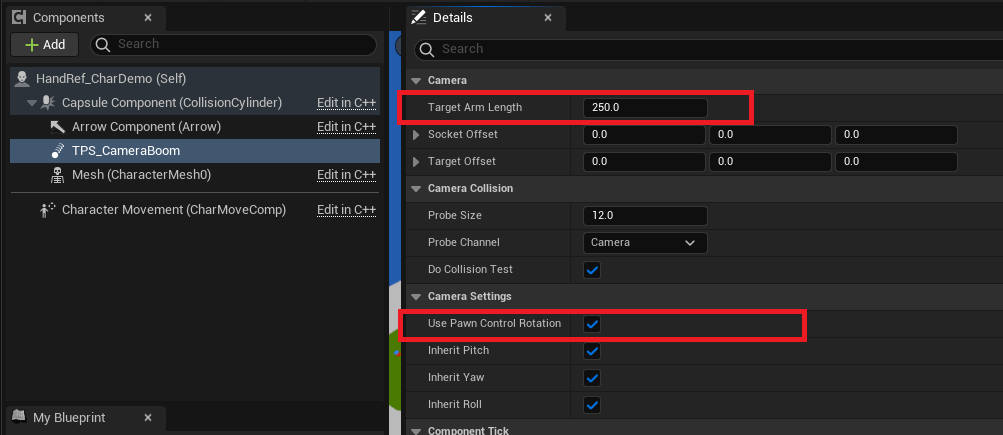Image resolution: width=1003 pixels, height=435 pixels.
Task: Click the Arrow Component icon
Action: click(57, 127)
